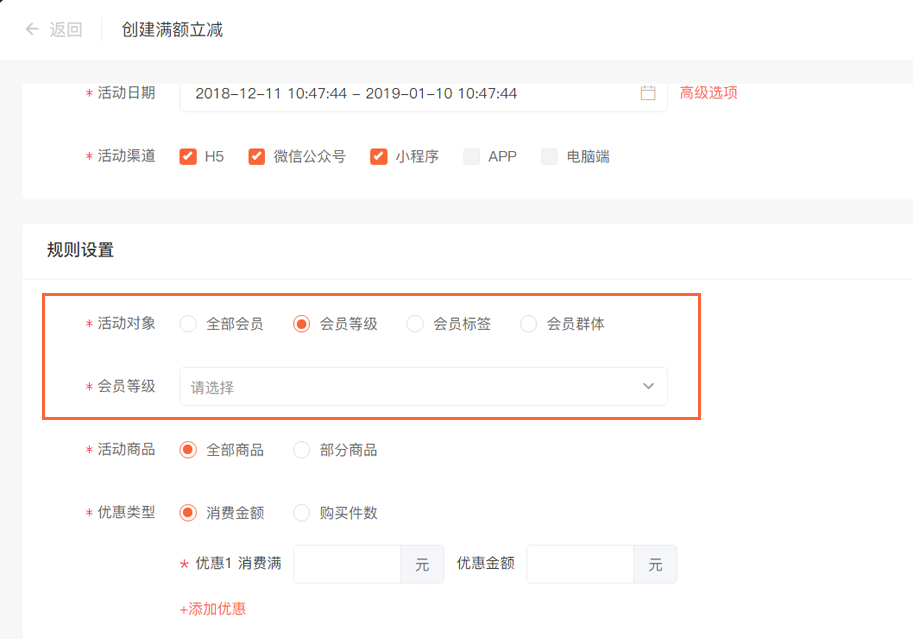
Task: Click the back arrow icon
Action: [x=32, y=29]
